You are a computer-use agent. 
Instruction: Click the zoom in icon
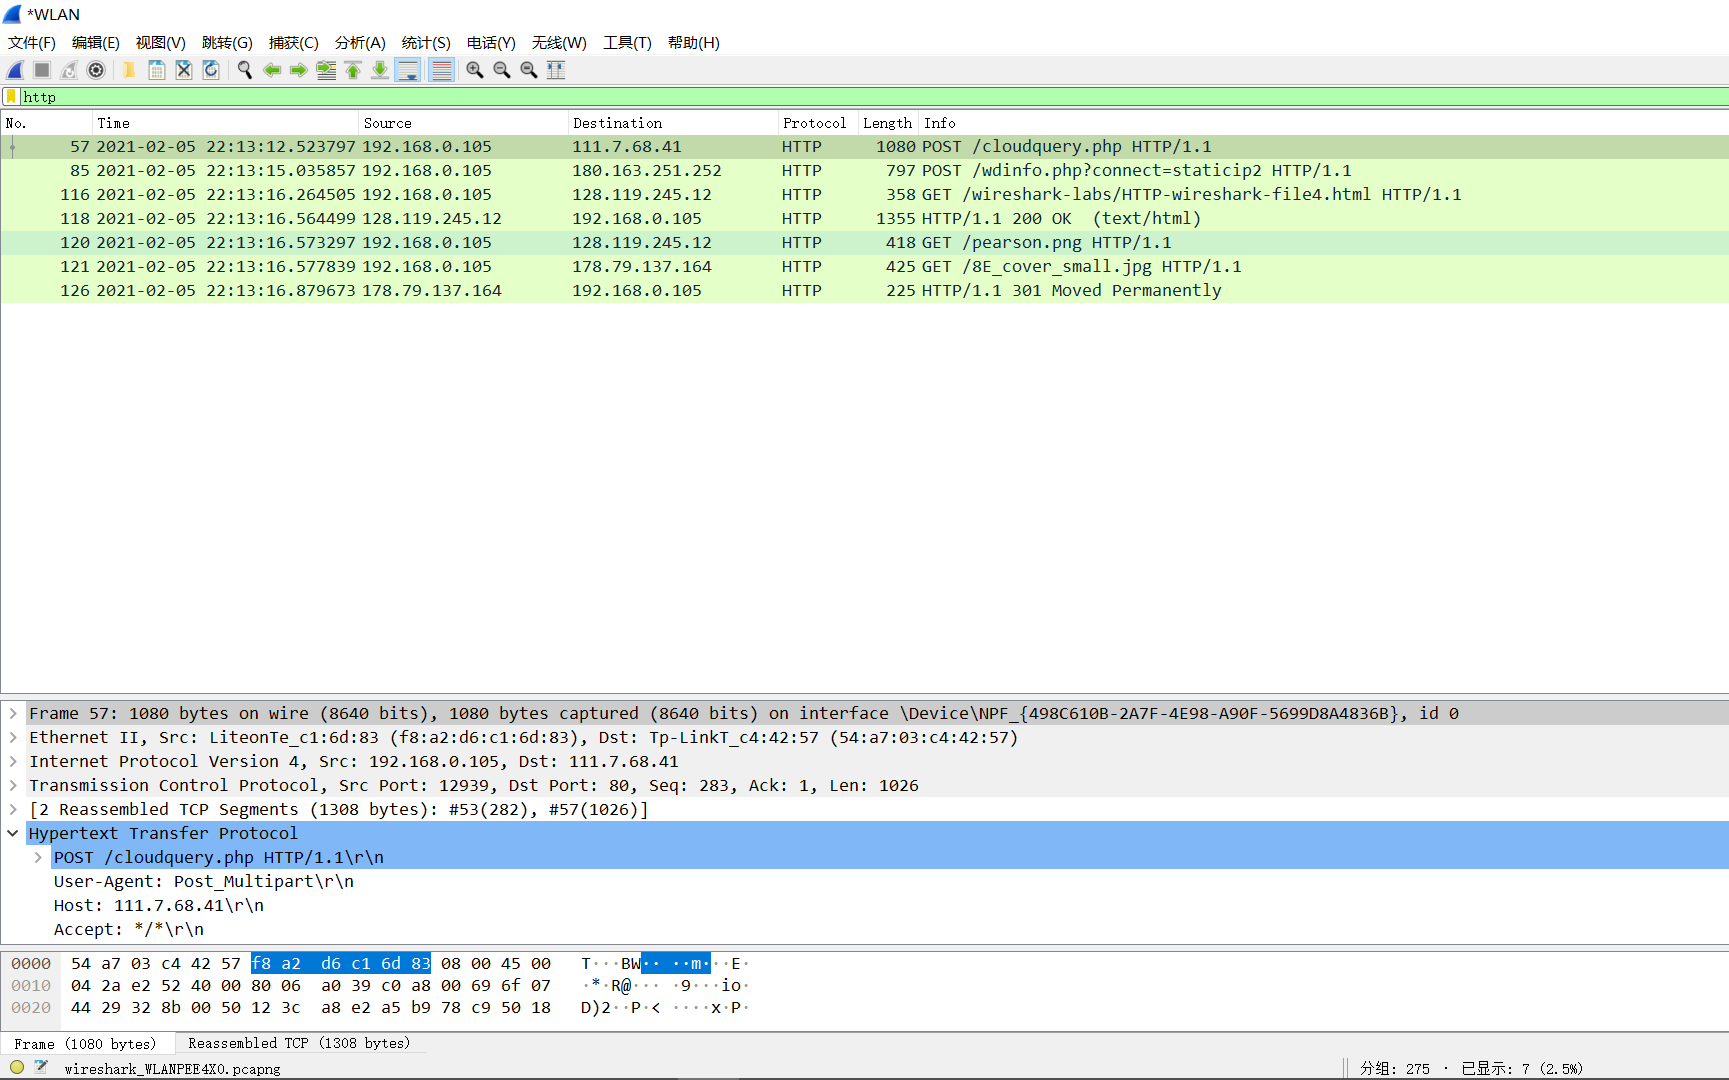[x=475, y=70]
